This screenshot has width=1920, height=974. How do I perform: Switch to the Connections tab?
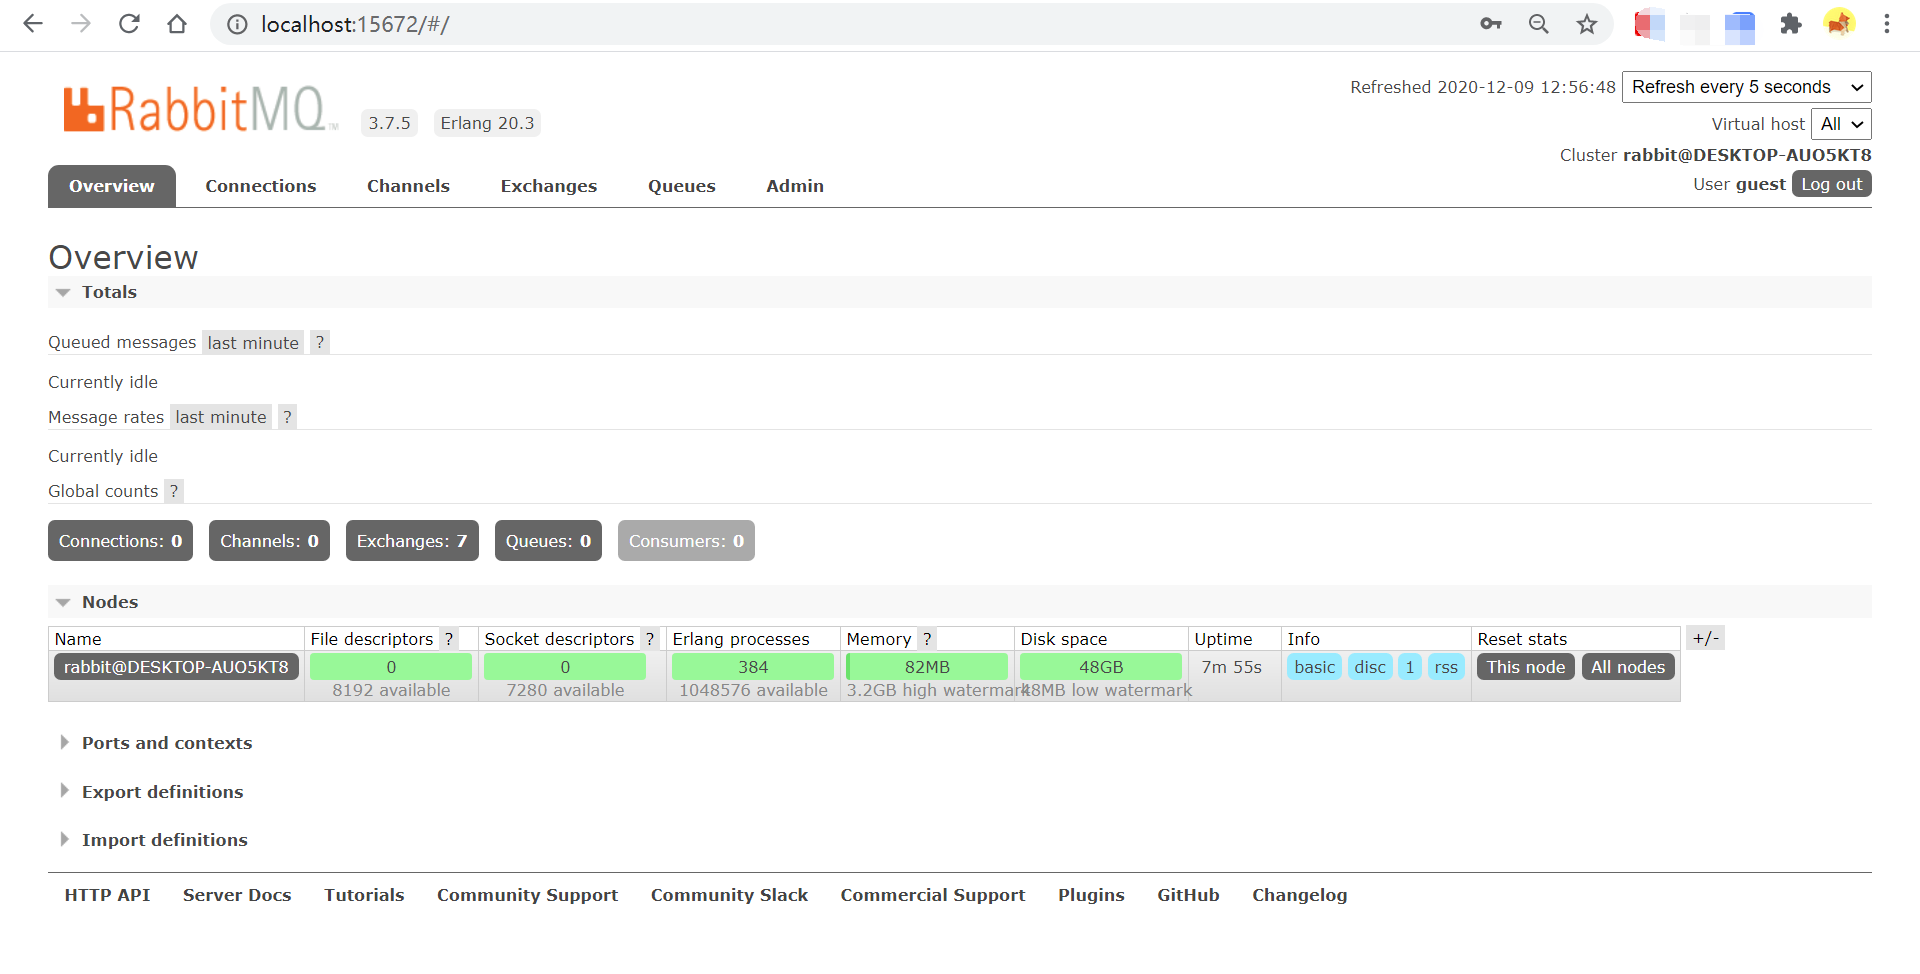261,186
